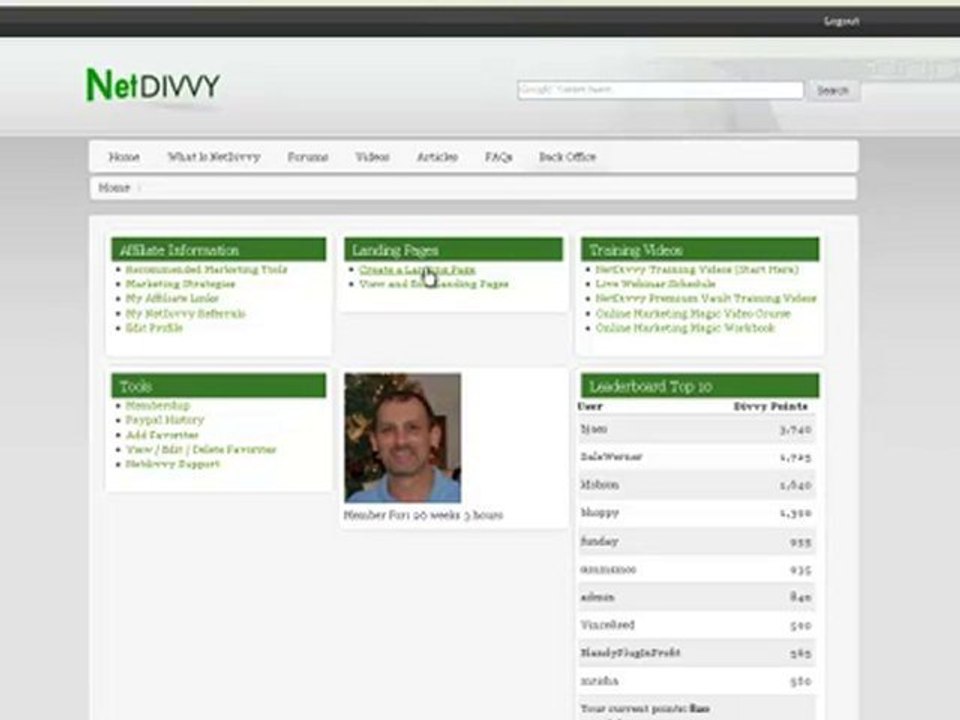Open the Articles menu item
960x720 pixels.
pos(437,157)
